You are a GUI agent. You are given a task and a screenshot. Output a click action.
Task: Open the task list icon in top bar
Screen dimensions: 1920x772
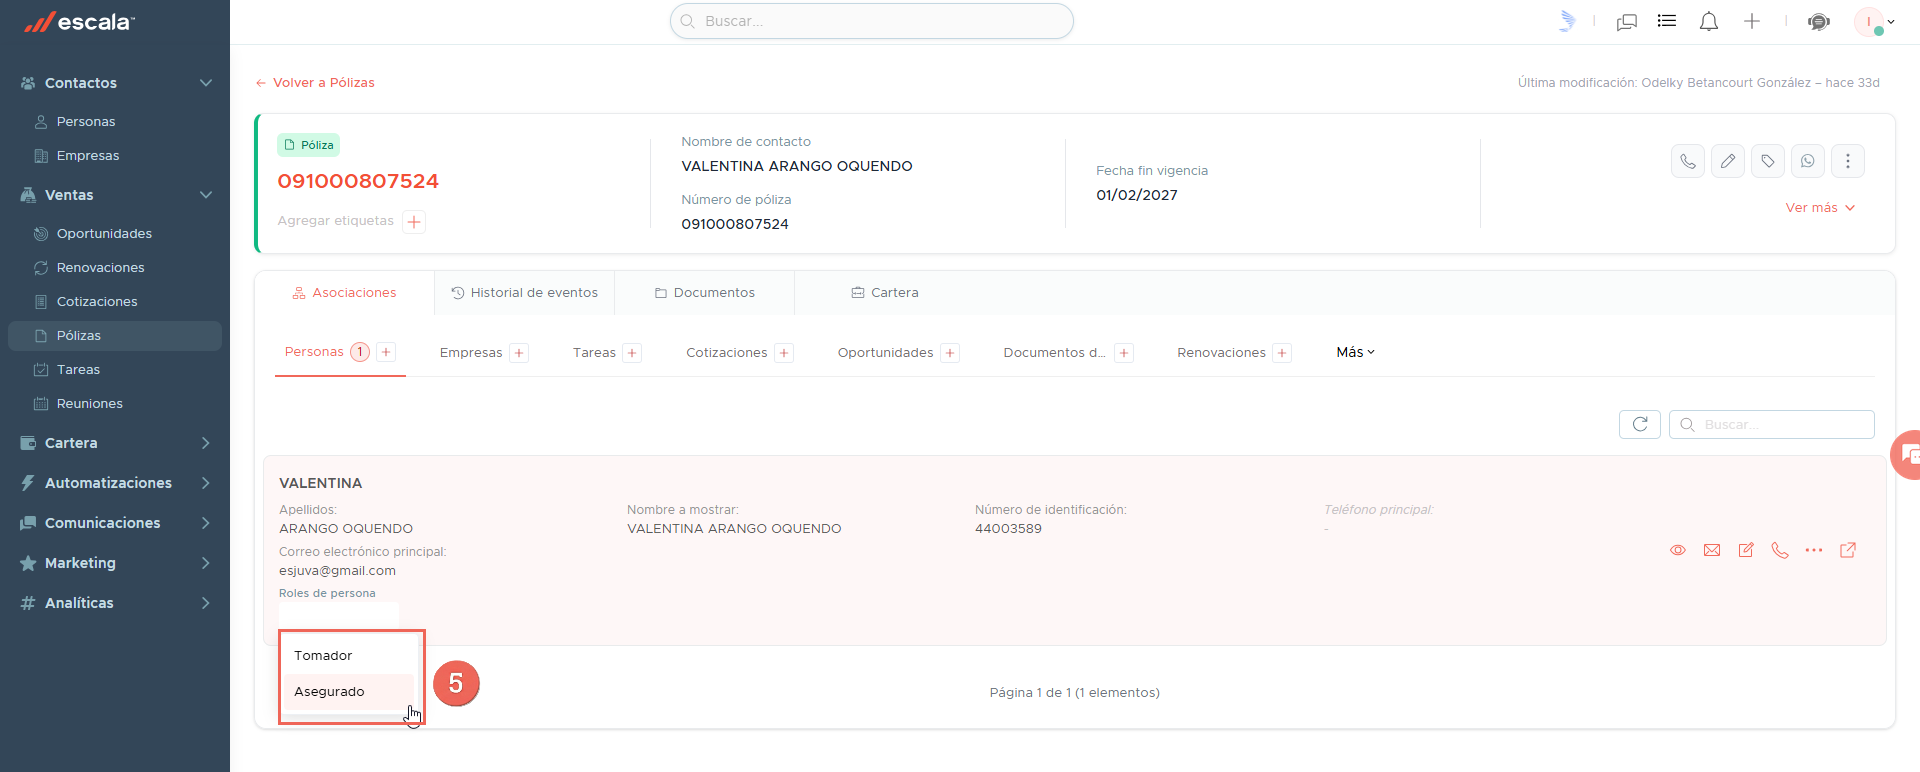point(1667,21)
